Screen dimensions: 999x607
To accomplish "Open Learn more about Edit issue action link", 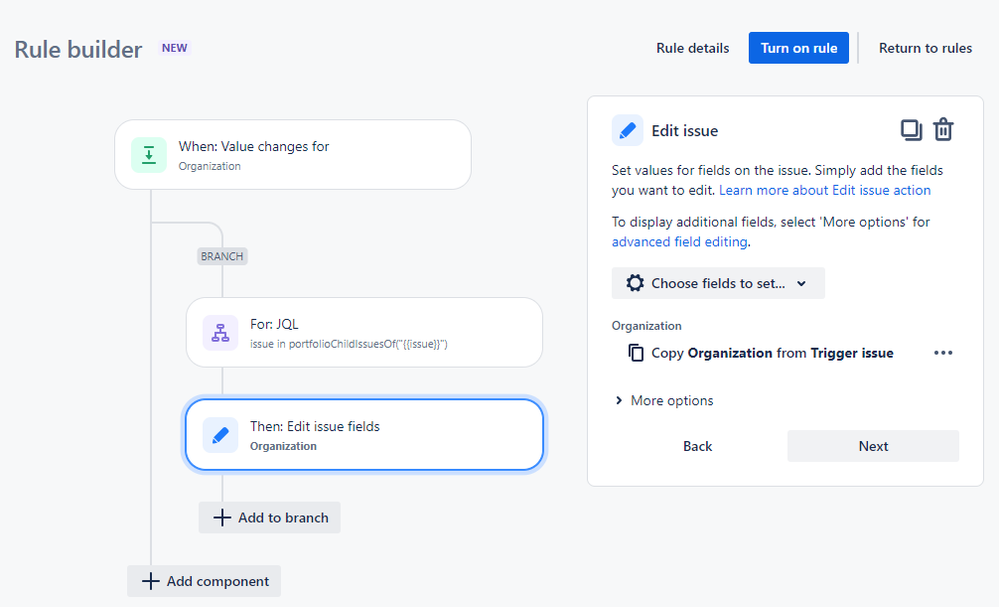I will point(824,190).
